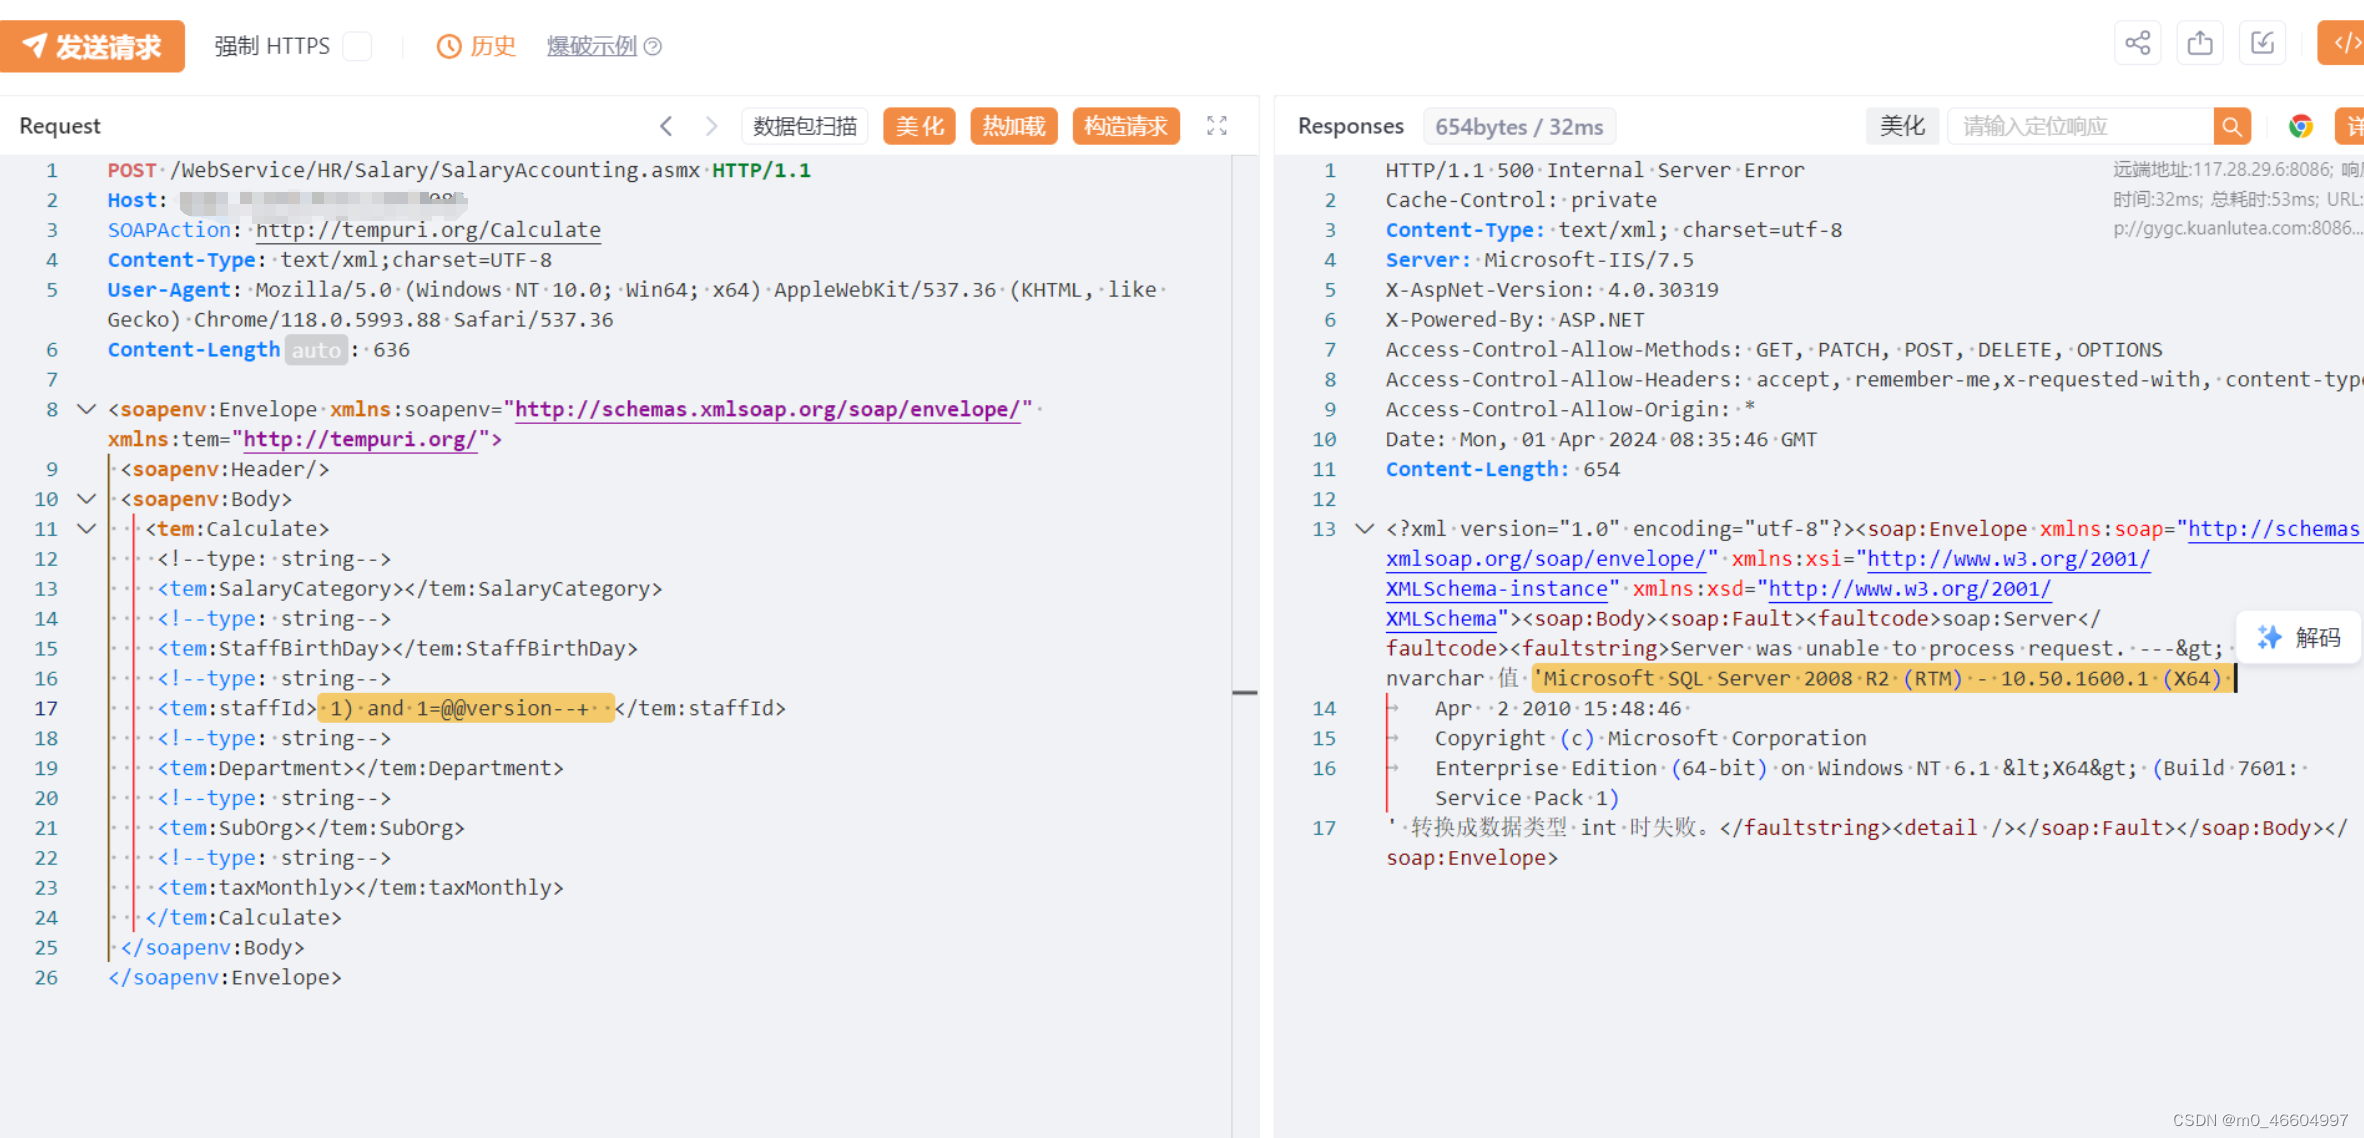Click the decode popup button
2364x1138 pixels.
point(2298,638)
